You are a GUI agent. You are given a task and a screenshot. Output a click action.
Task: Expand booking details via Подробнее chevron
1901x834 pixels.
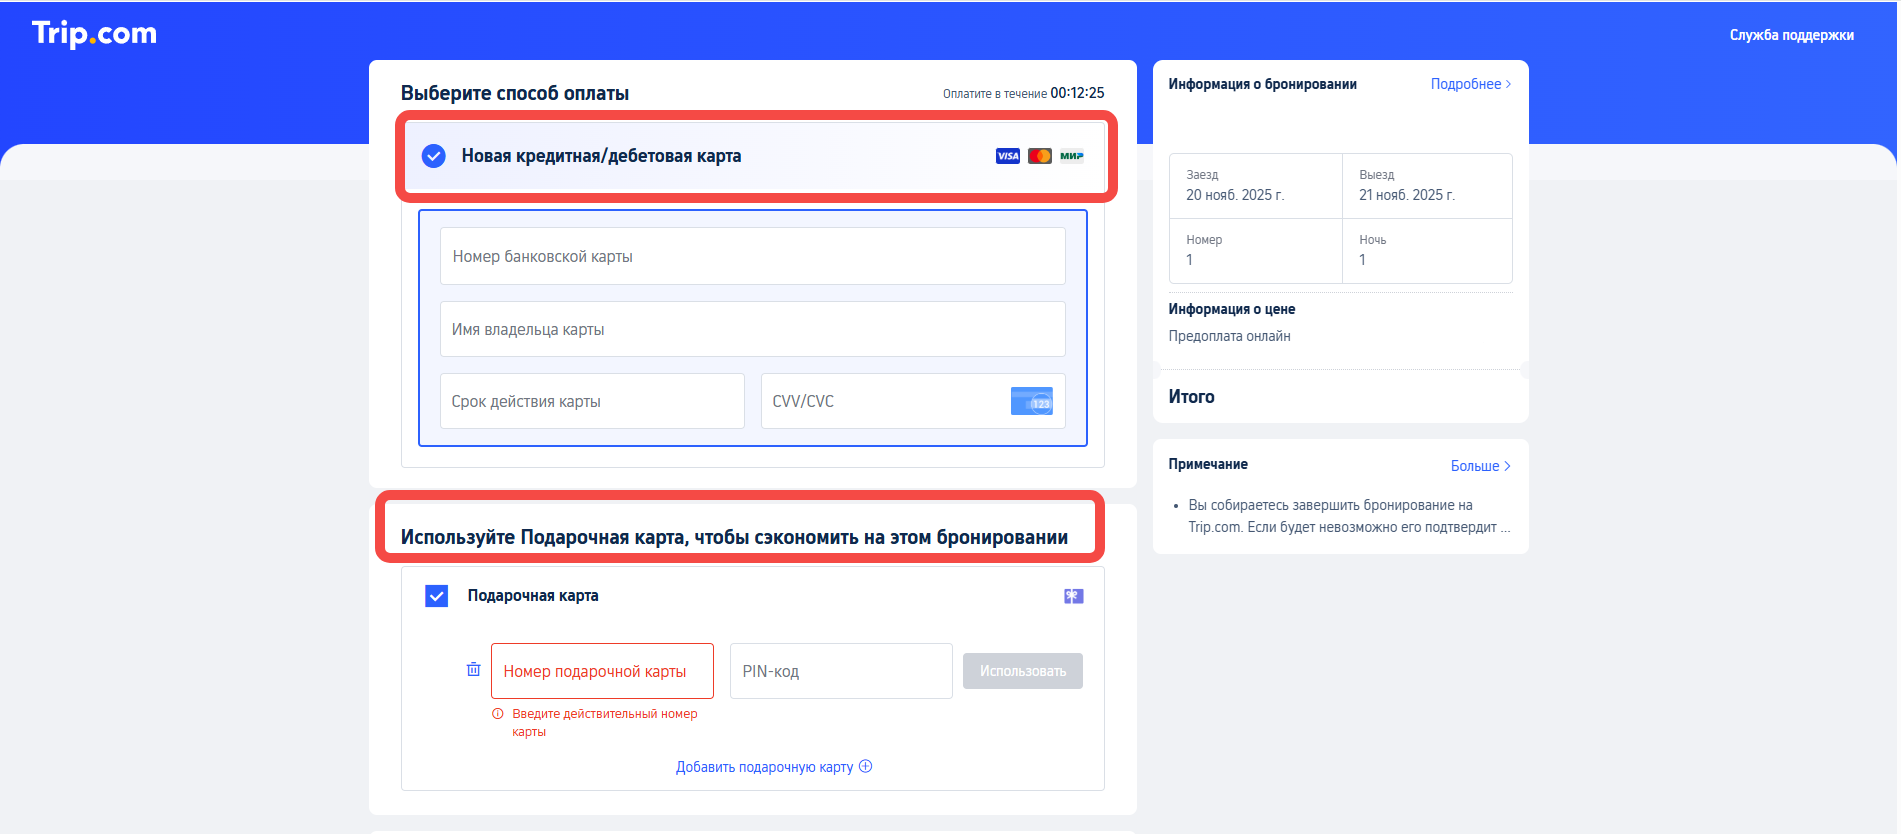[x=1509, y=84]
